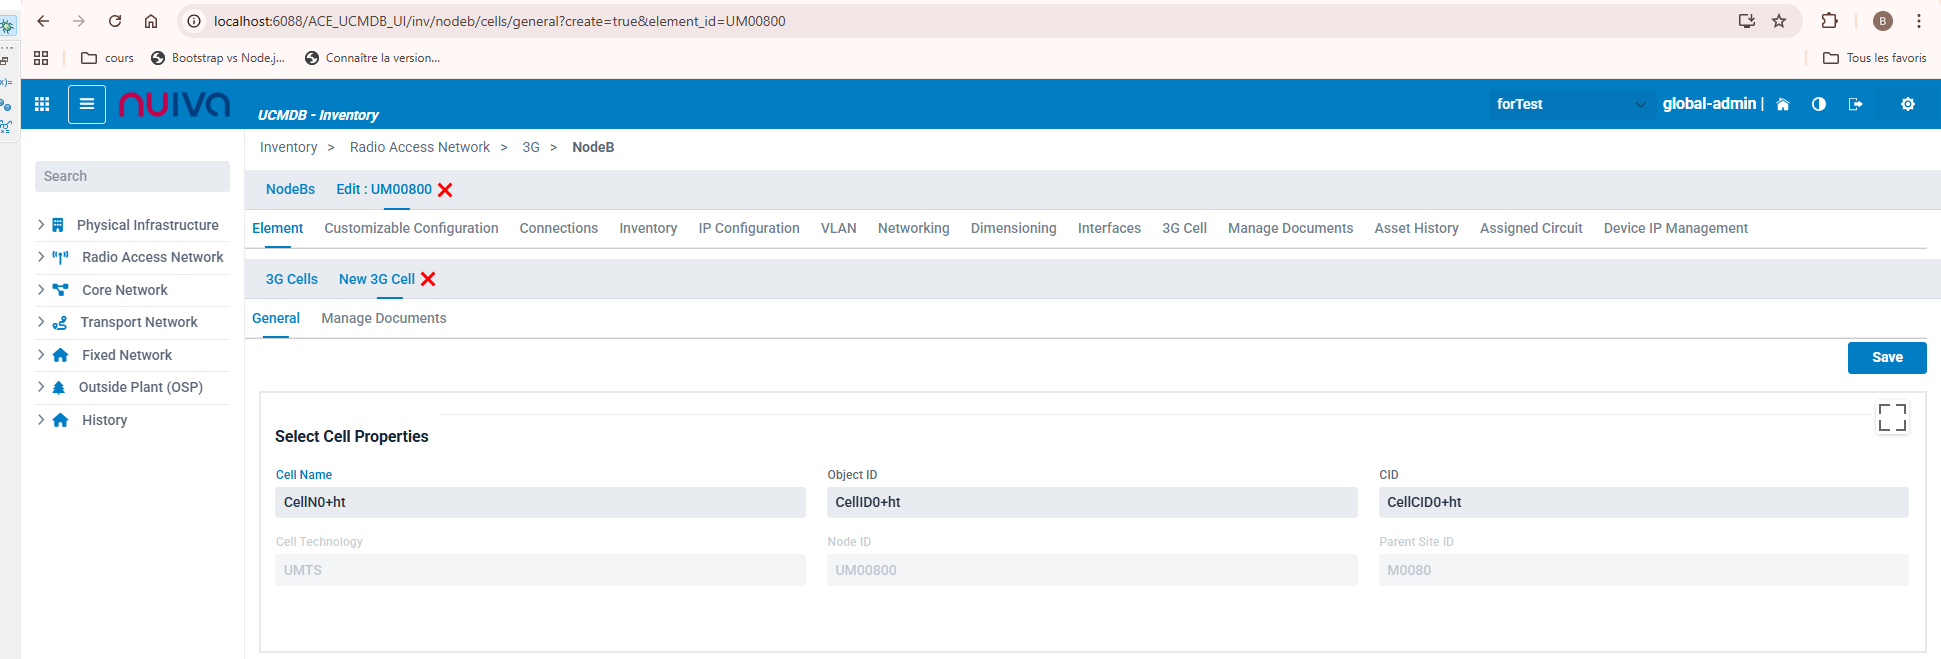Viewport: 1941px width, 659px height.
Task: Expand the Select Cell Properties panel fullscreen
Action: click(1892, 417)
